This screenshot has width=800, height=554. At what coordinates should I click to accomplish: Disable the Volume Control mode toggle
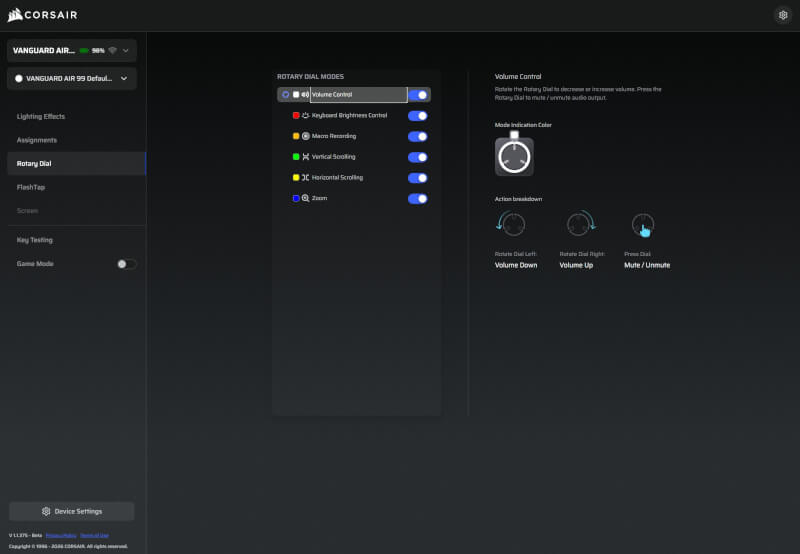418,95
